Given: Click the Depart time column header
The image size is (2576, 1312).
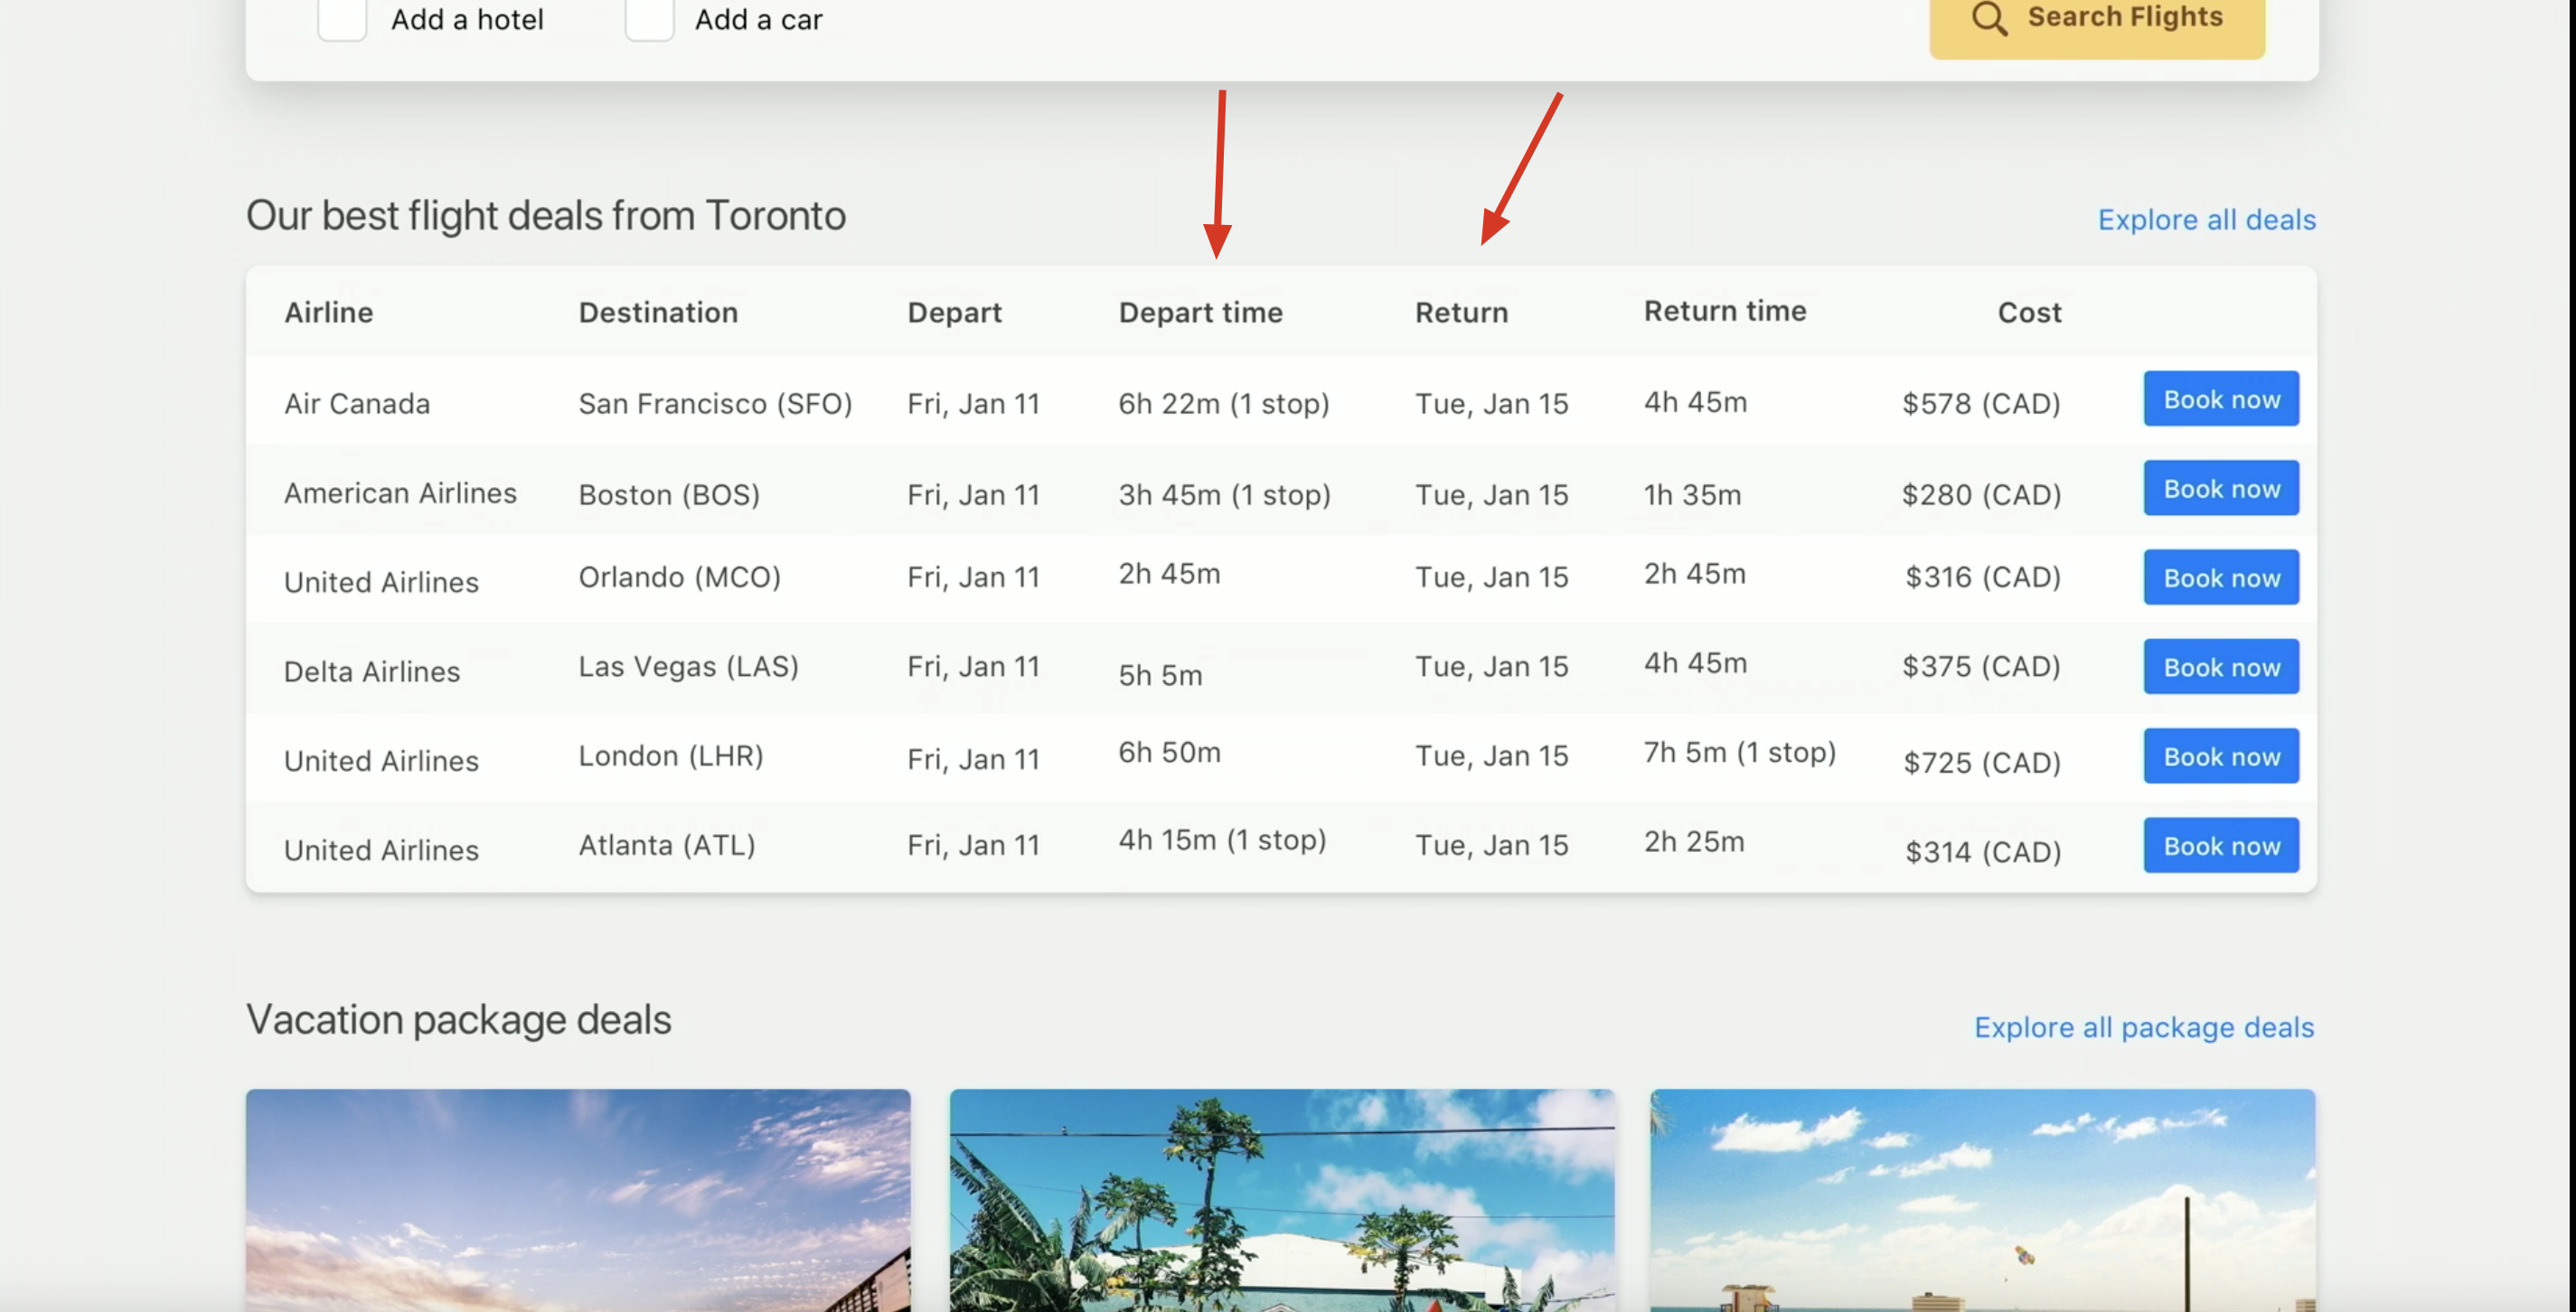Looking at the screenshot, I should 1200,312.
